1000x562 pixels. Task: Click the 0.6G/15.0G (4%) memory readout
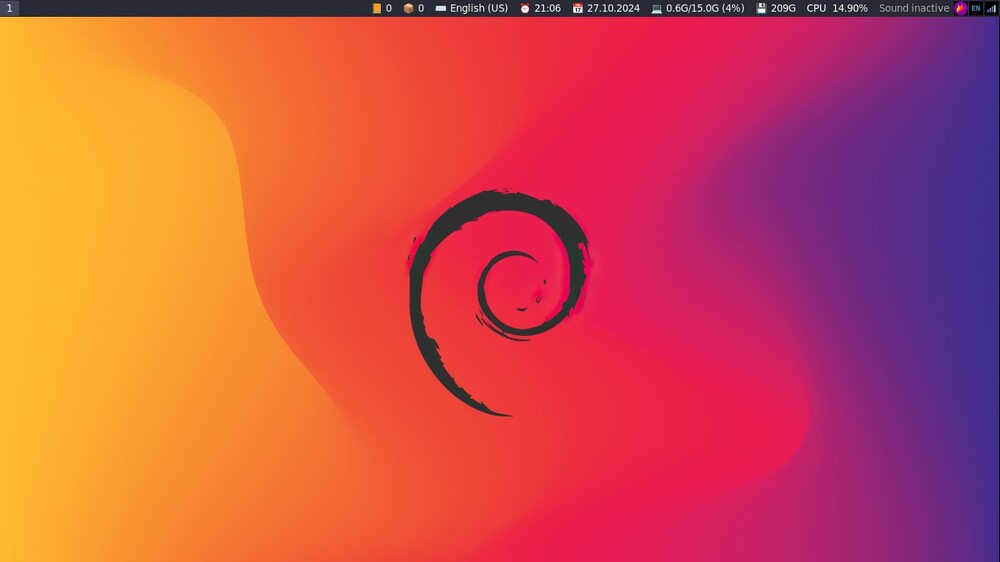[705, 8]
